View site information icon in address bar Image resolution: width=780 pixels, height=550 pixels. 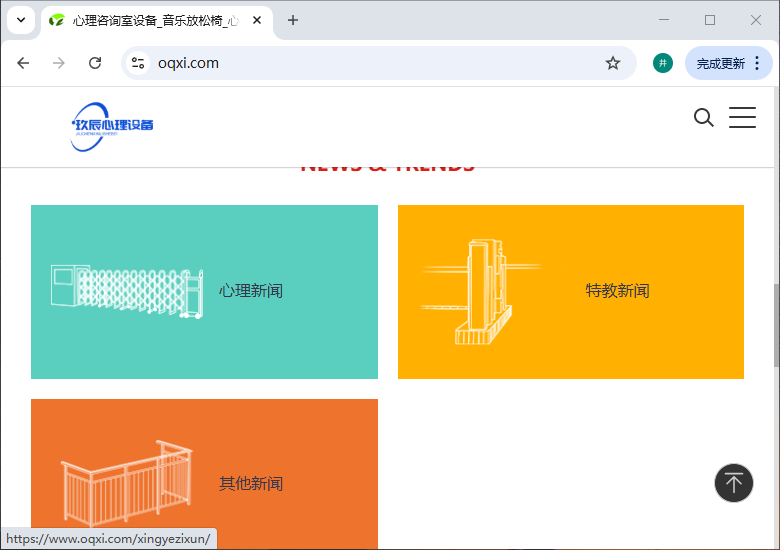(x=138, y=63)
